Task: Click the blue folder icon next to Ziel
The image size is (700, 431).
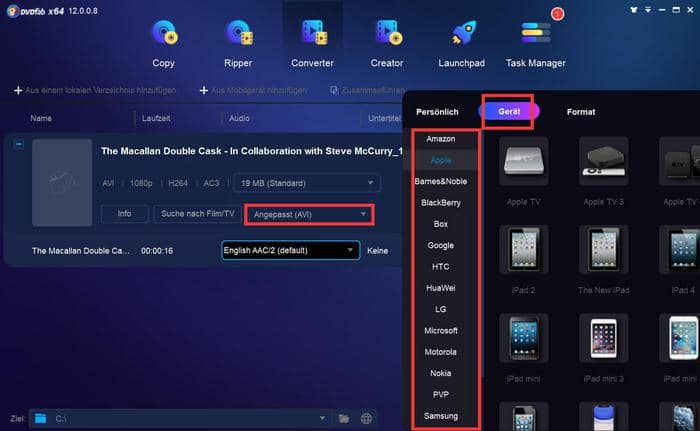Action: (x=41, y=418)
